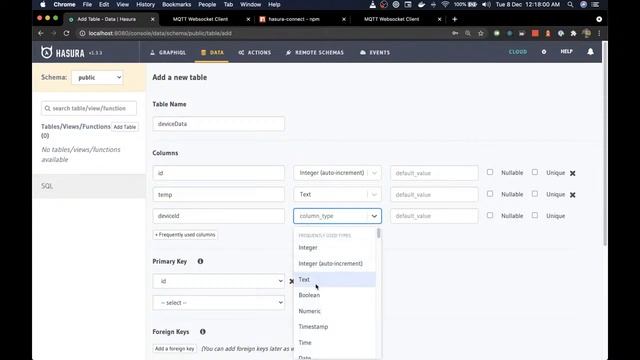Viewport: 640px width, 360px height.
Task: Choose Integer from type list
Action: pos(335,248)
